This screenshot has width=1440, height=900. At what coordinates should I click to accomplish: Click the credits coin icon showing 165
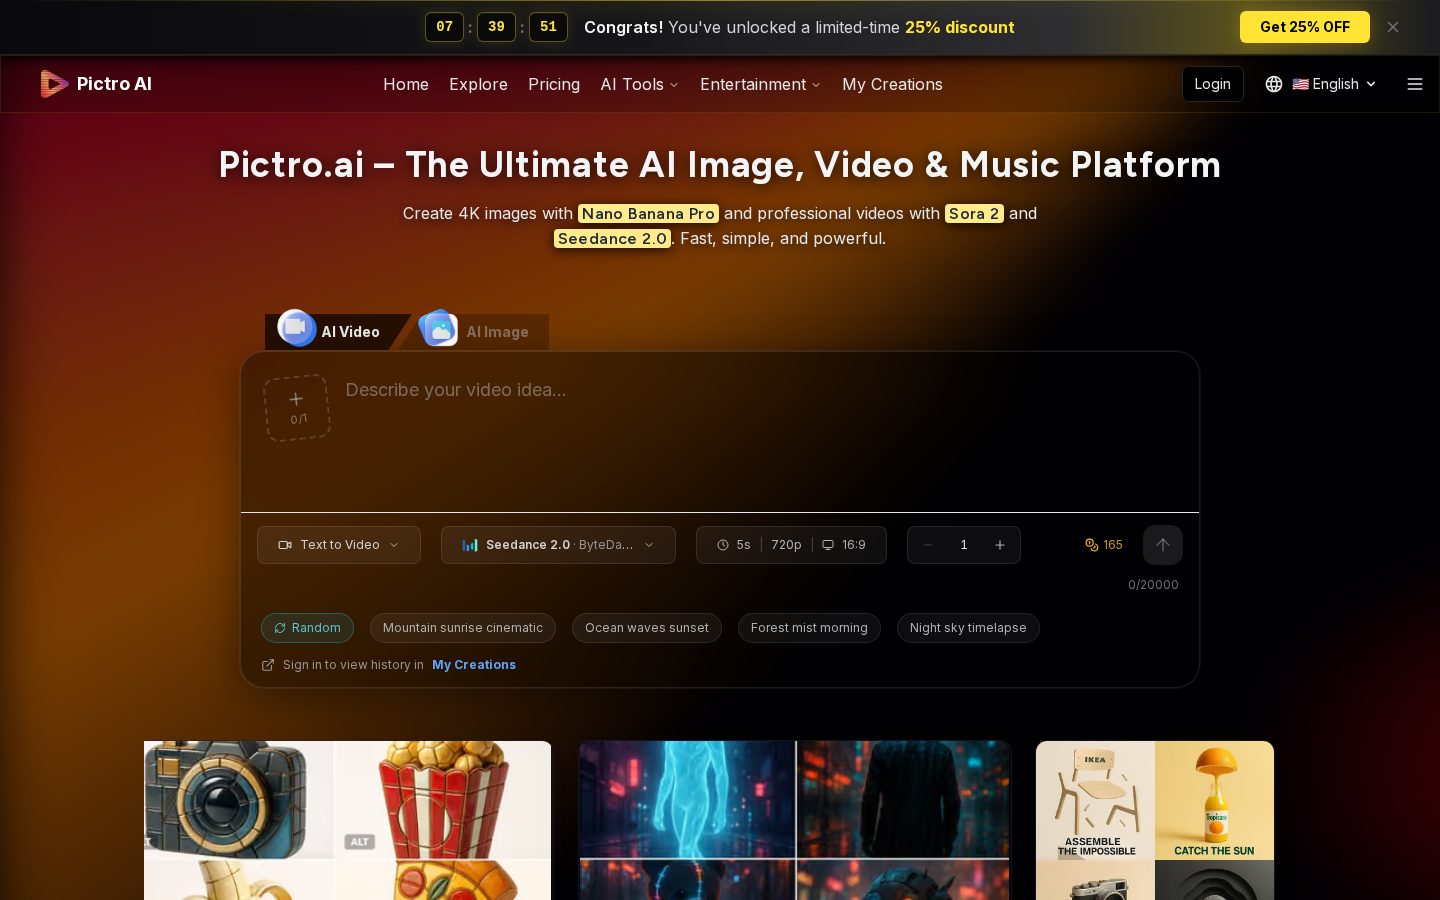(x=1092, y=545)
